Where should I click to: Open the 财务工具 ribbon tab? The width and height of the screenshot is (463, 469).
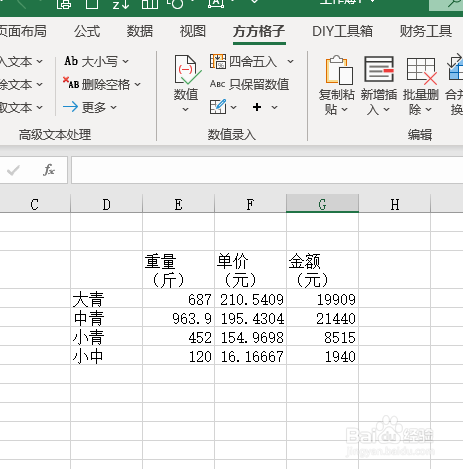(426, 31)
